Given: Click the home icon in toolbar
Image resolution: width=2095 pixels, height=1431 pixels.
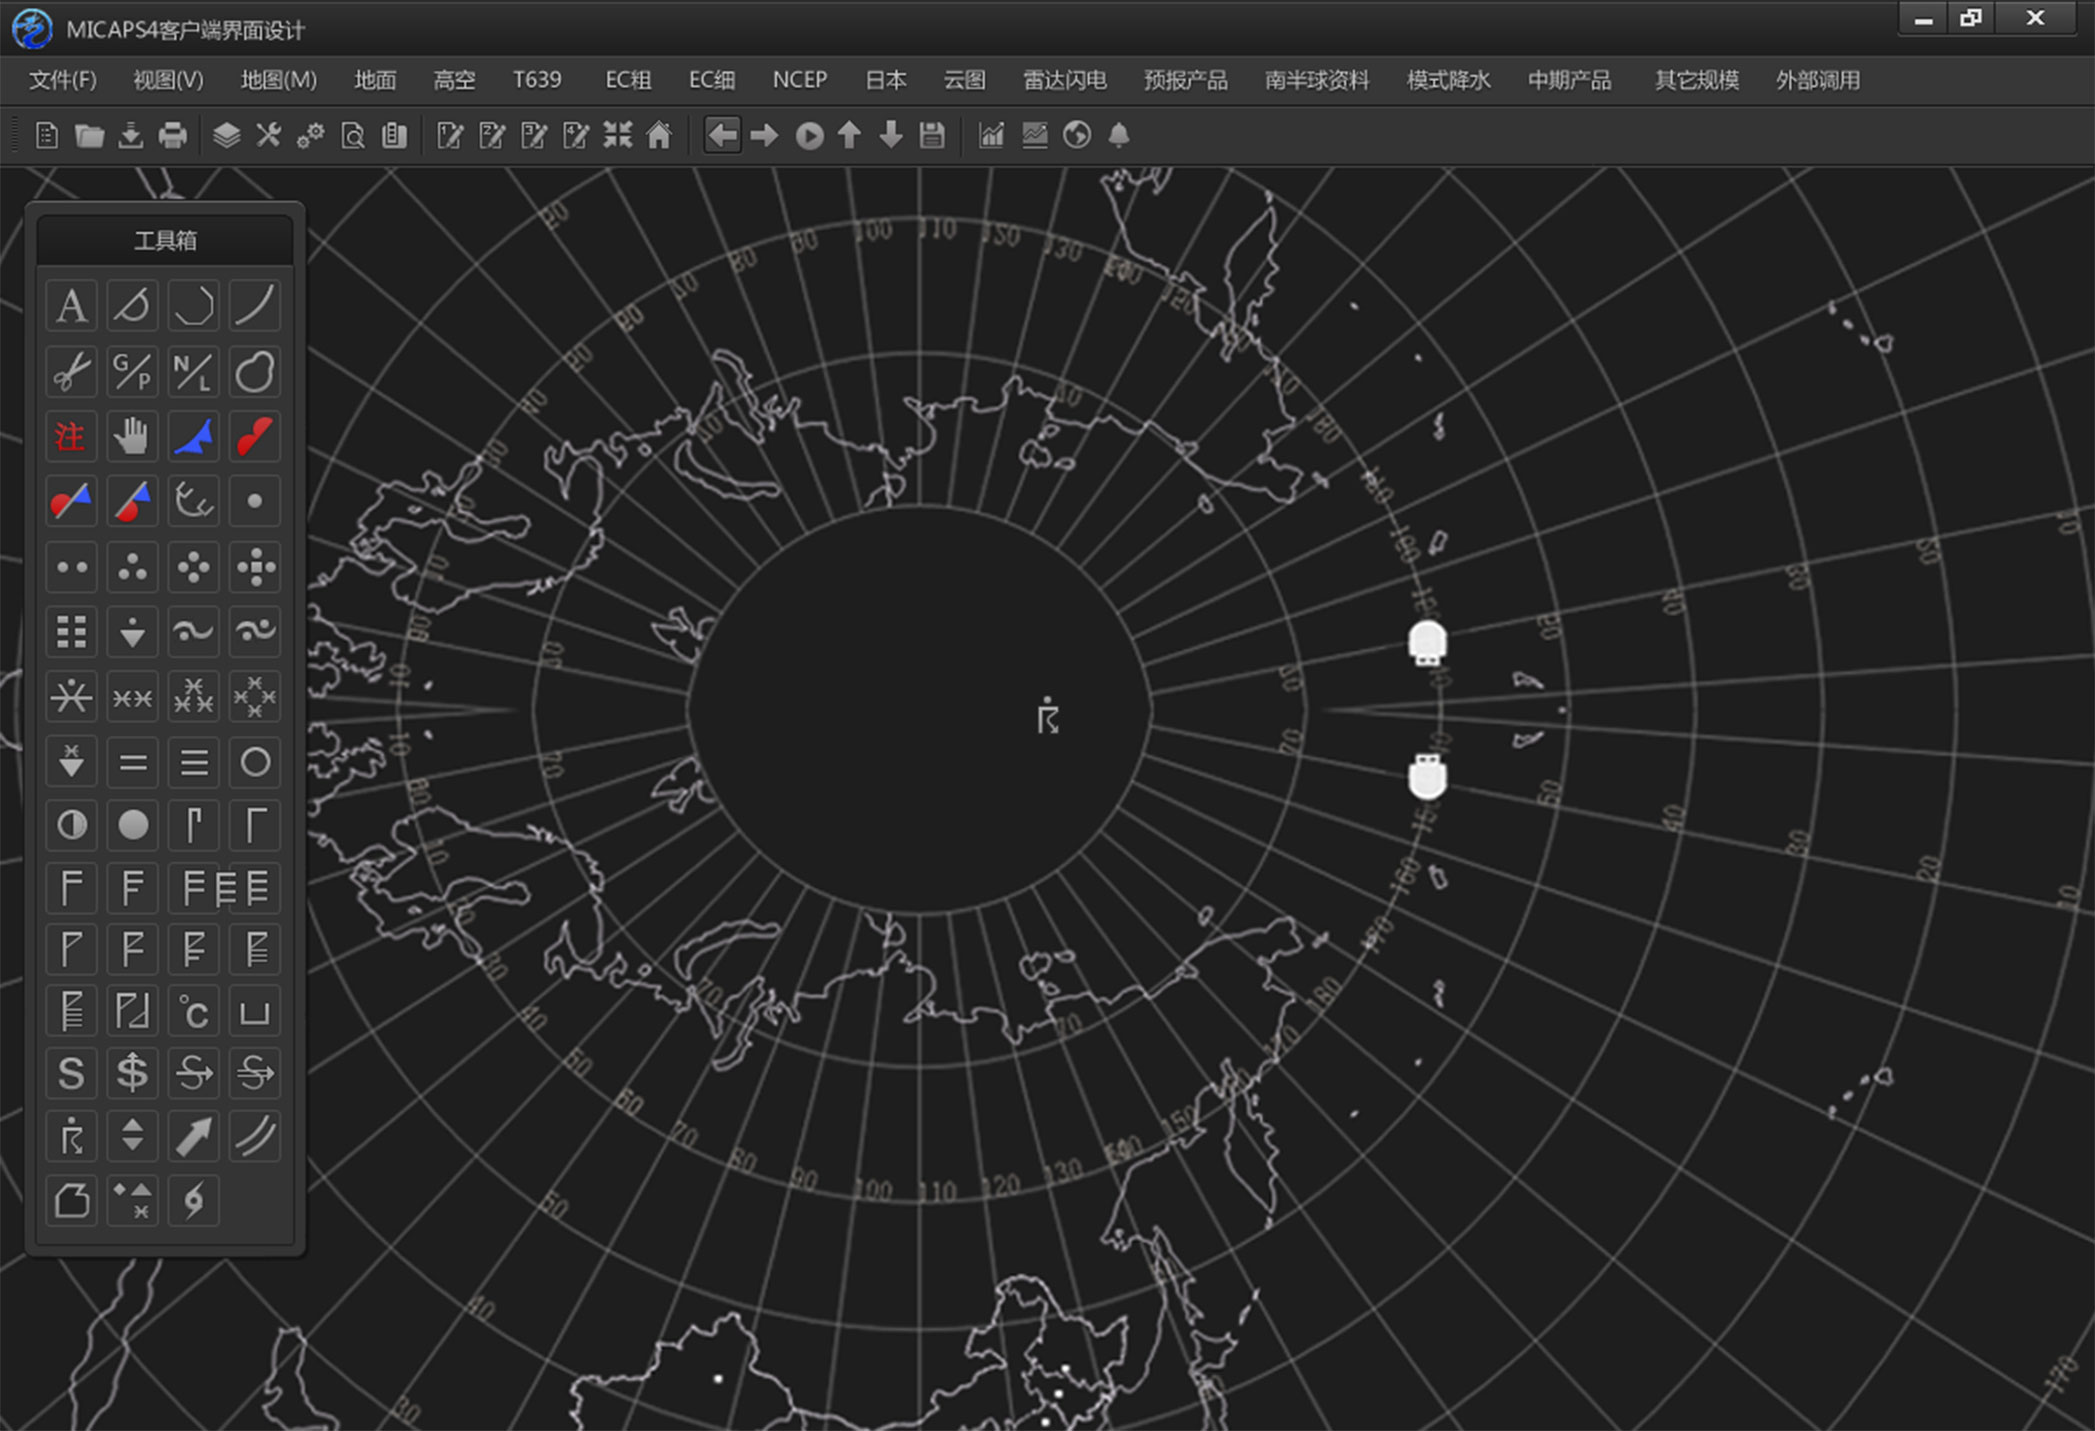Looking at the screenshot, I should click(x=659, y=135).
